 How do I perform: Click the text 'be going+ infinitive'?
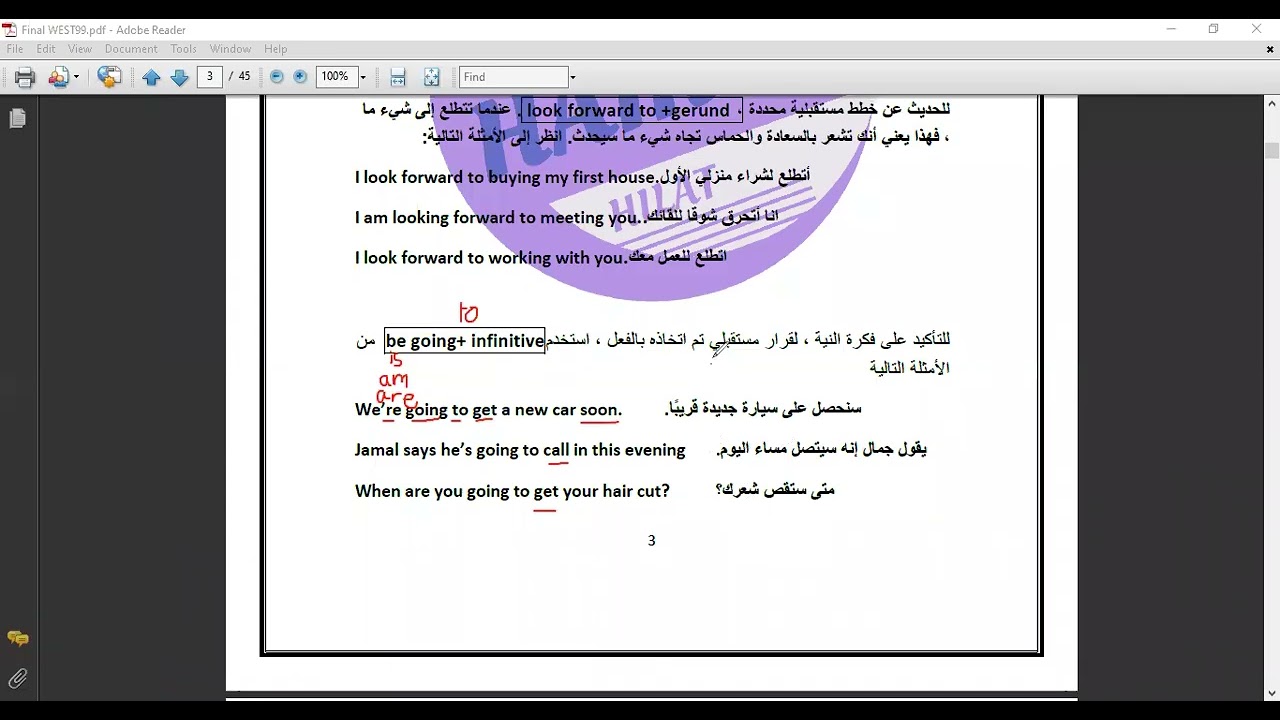tap(465, 341)
